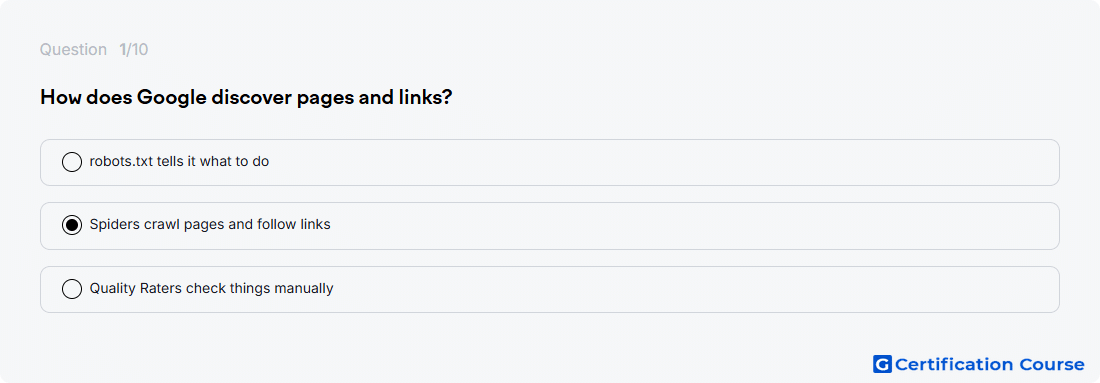Click the word "Google" in the question
This screenshot has height=383, width=1100.
pyautogui.click(x=171, y=98)
